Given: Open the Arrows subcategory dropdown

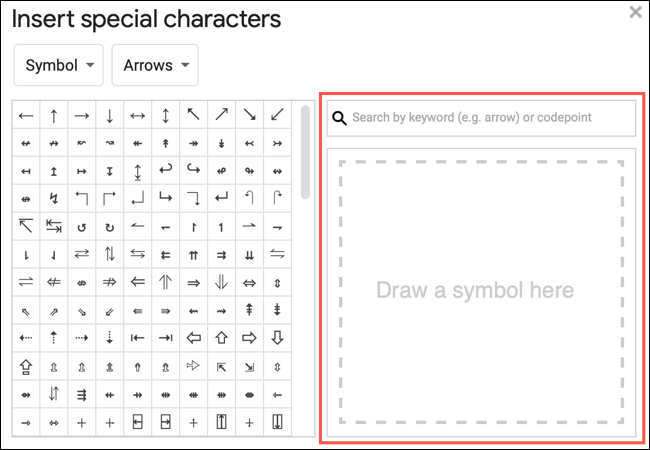Looking at the screenshot, I should click(x=155, y=66).
